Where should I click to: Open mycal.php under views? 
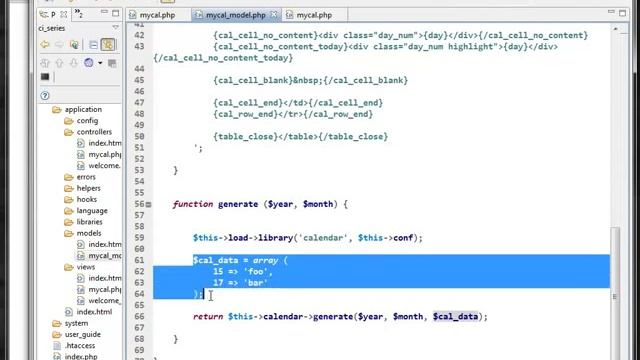(x=104, y=289)
